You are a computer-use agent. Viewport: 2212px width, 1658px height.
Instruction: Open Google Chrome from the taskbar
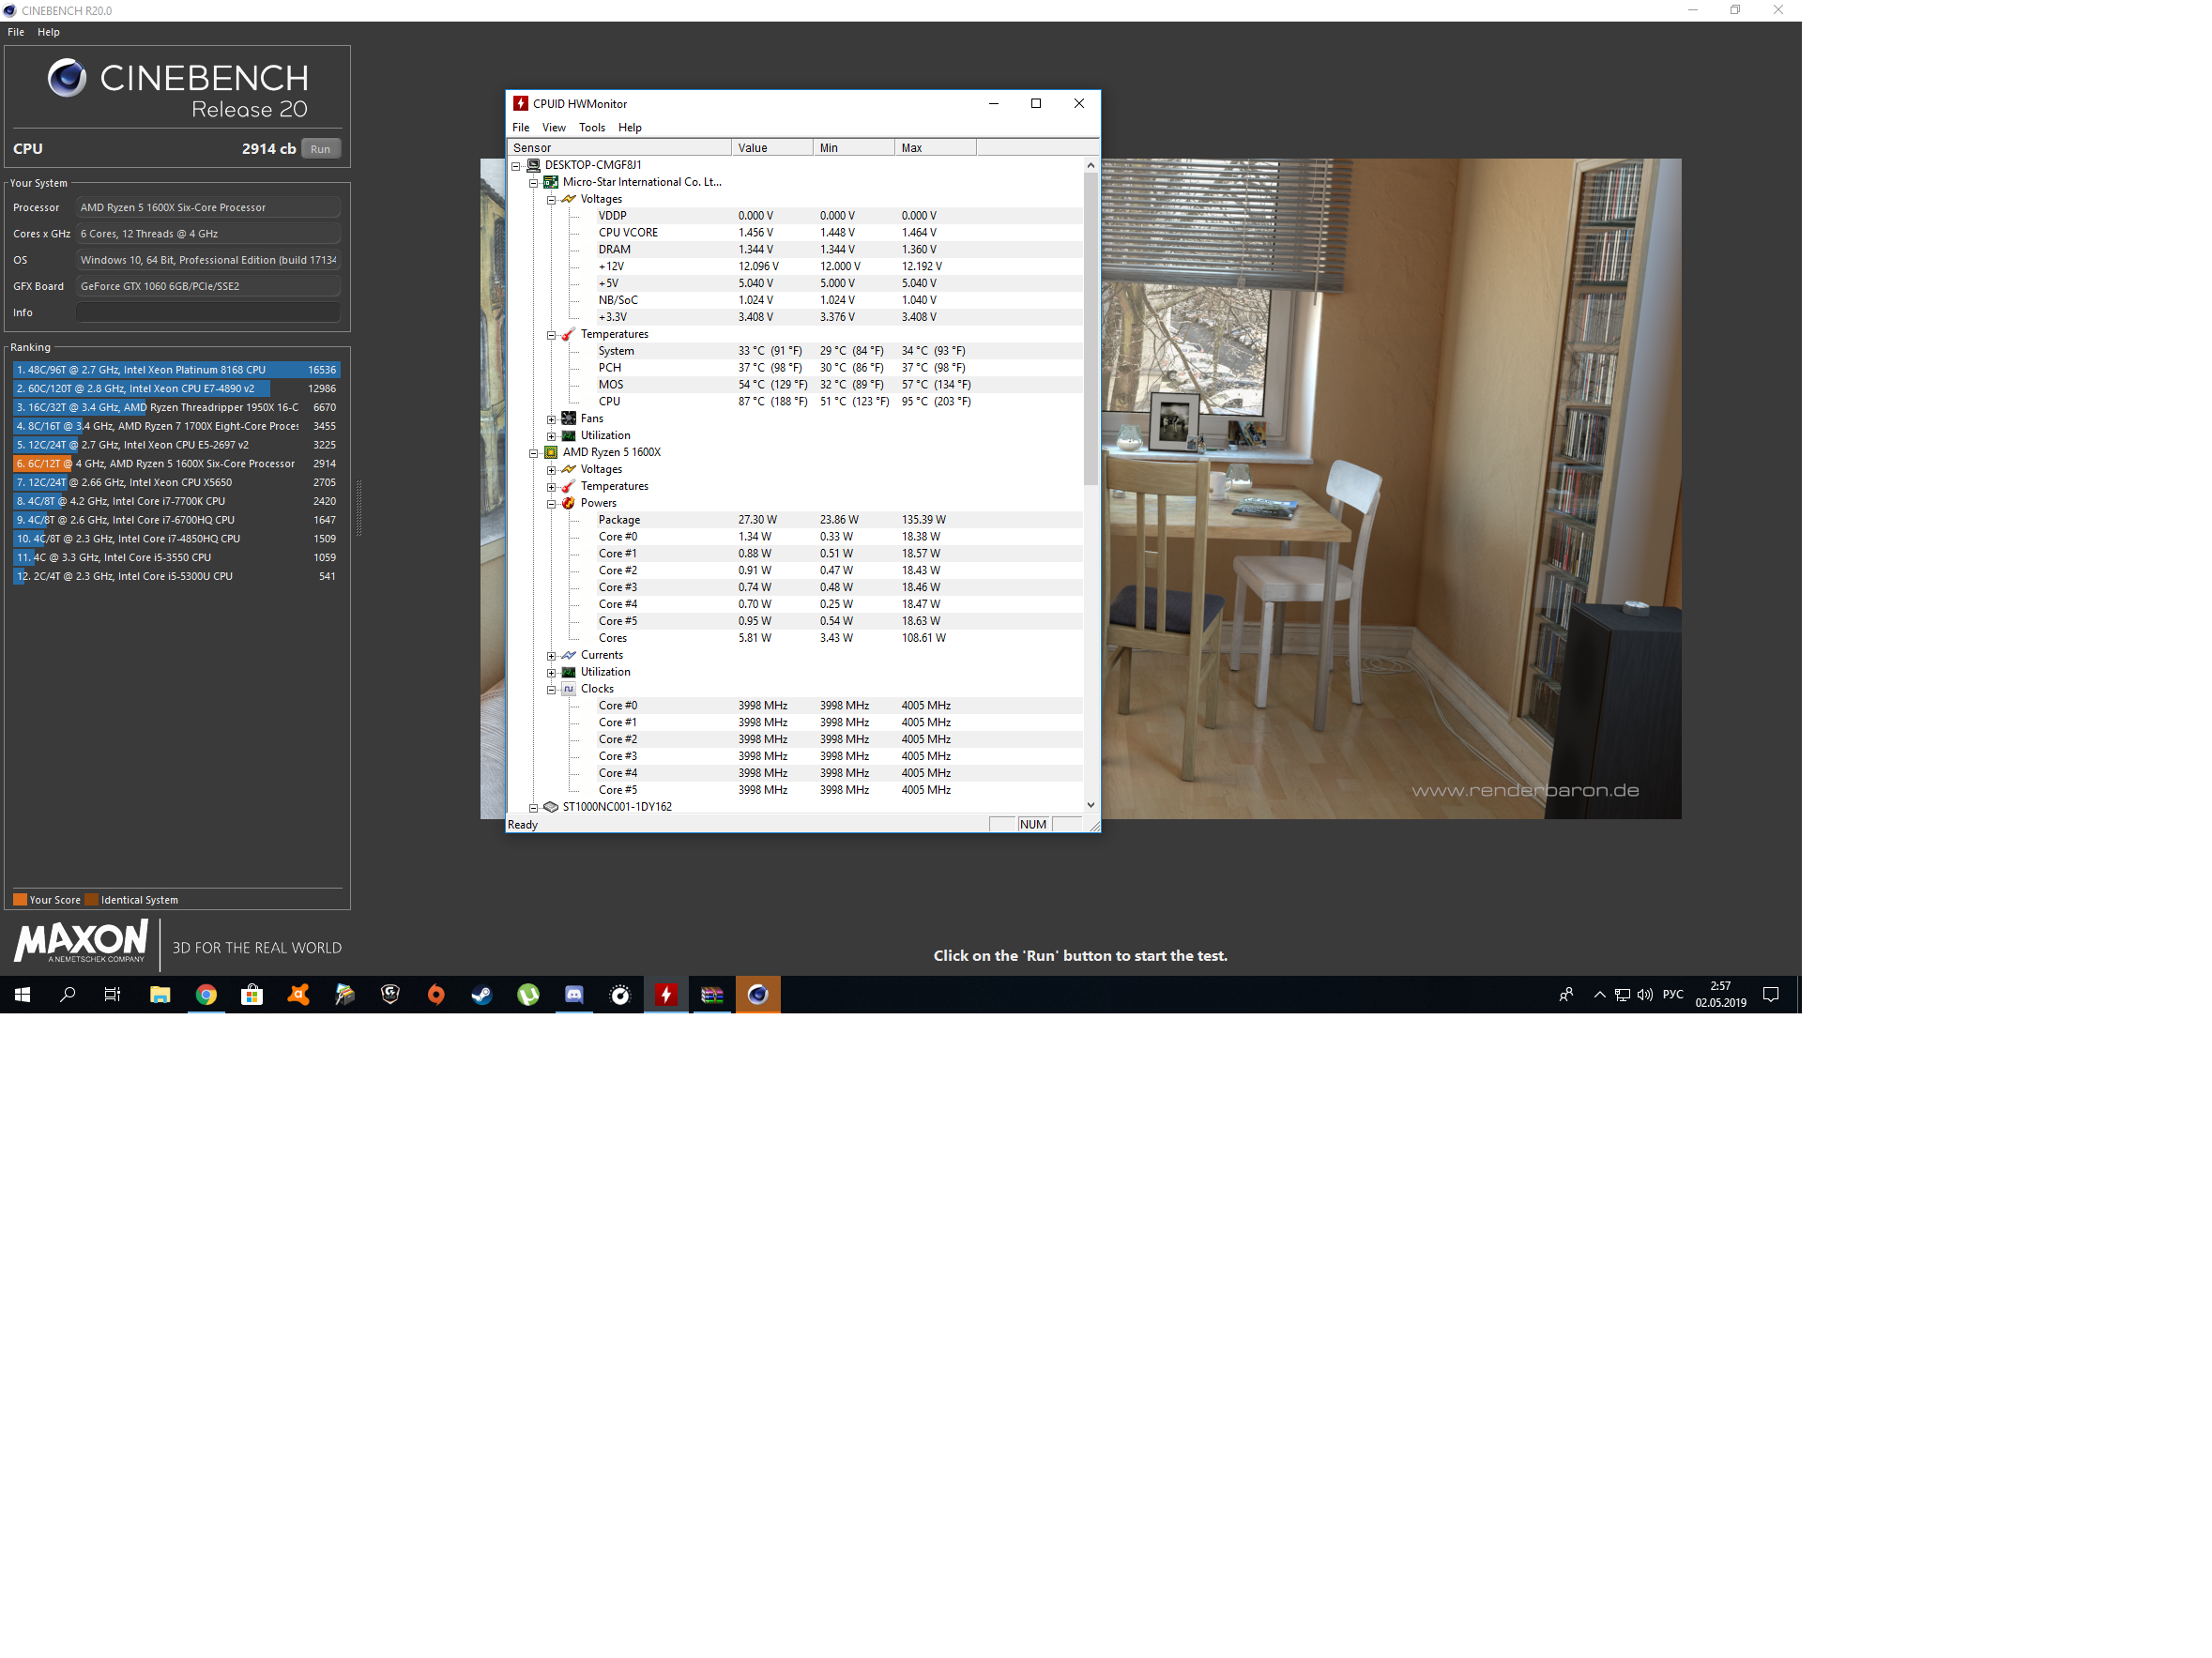pos(206,995)
